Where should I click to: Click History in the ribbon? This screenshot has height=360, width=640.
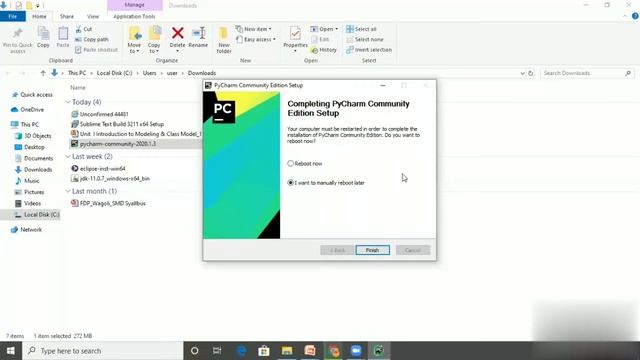coord(324,49)
